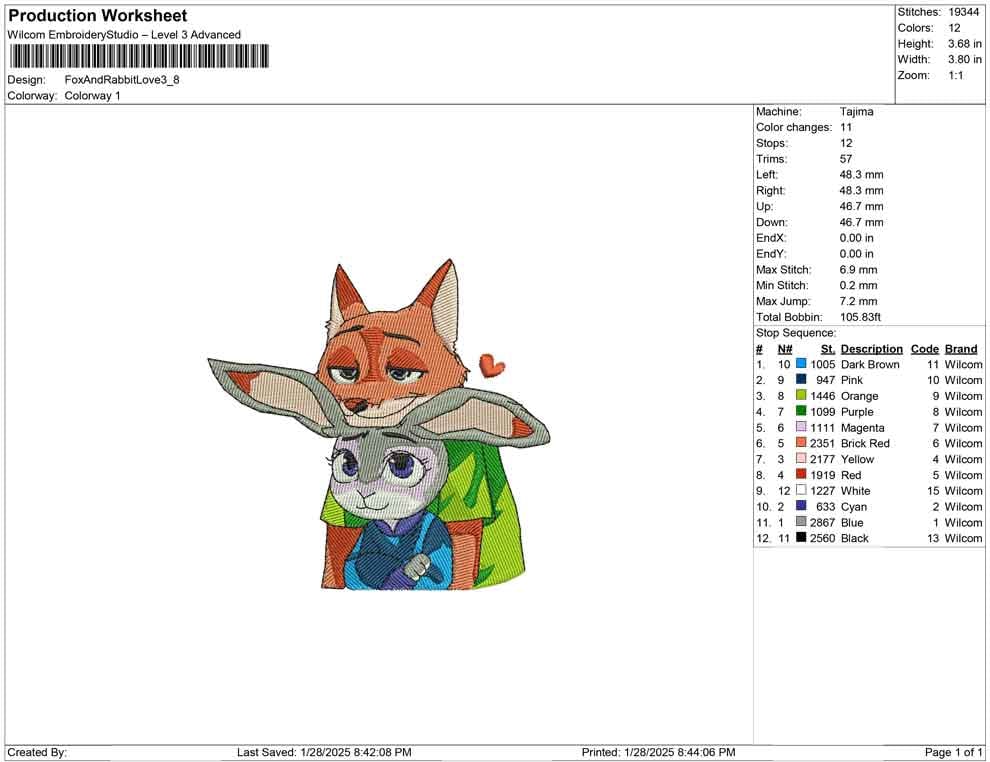The width and height of the screenshot is (990, 762).
Task: Click the Min Stitch value 0.2 mm
Action: 858,285
